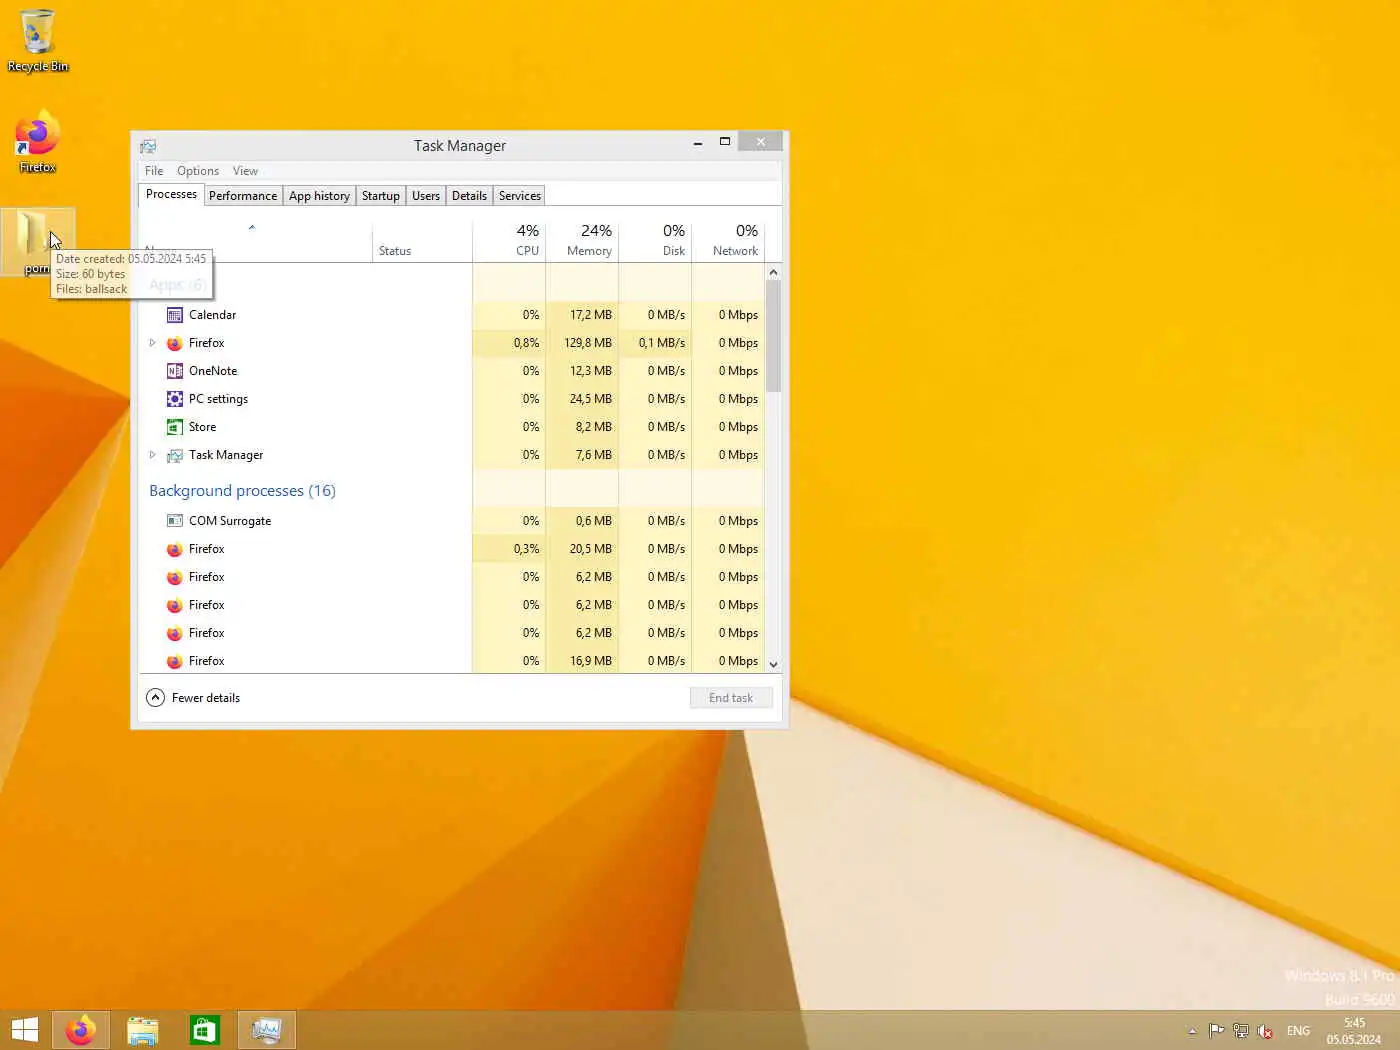Image resolution: width=1400 pixels, height=1050 pixels.
Task: Expand the Task Manager process group
Action: 153,455
